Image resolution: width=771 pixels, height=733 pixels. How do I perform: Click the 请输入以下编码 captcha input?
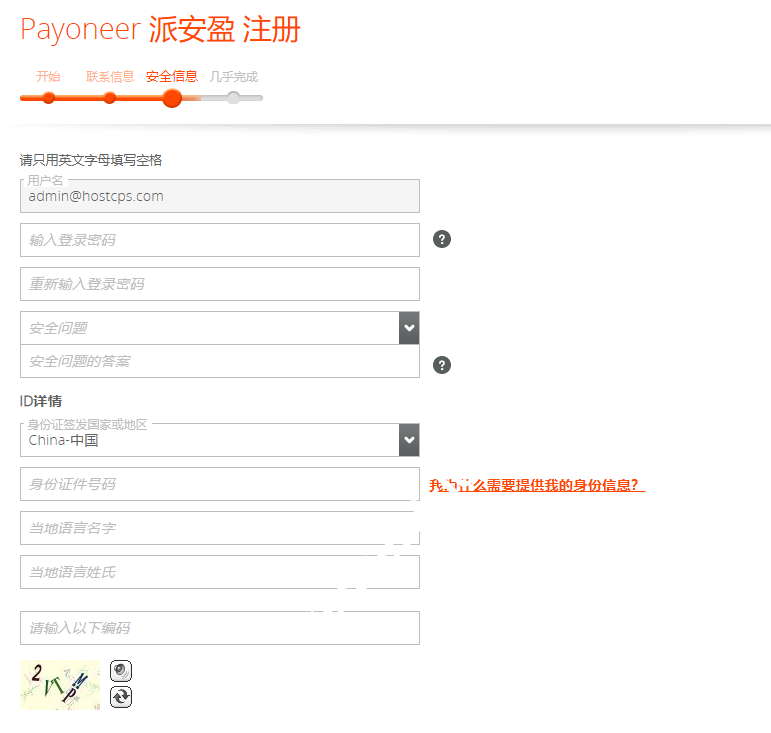tap(219, 628)
